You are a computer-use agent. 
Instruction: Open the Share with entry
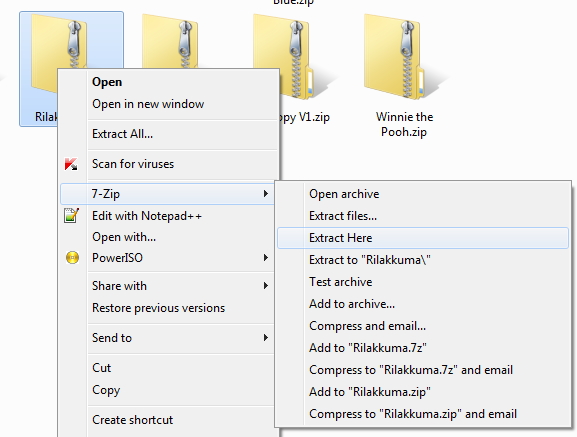point(167,286)
